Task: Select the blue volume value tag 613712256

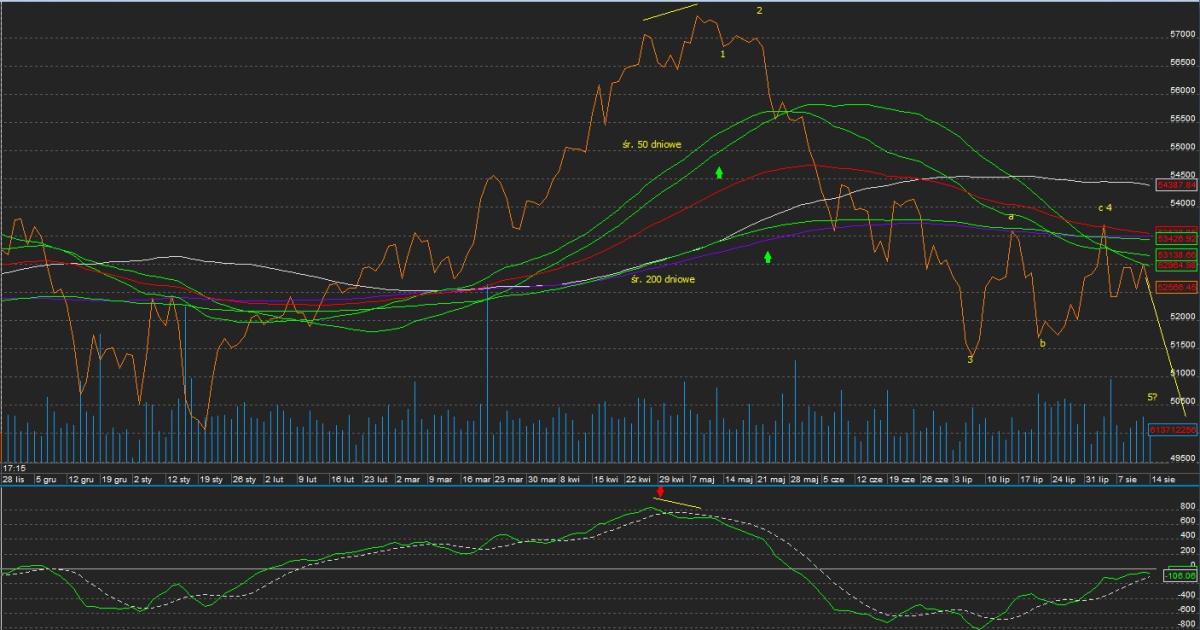Action: tap(1174, 429)
